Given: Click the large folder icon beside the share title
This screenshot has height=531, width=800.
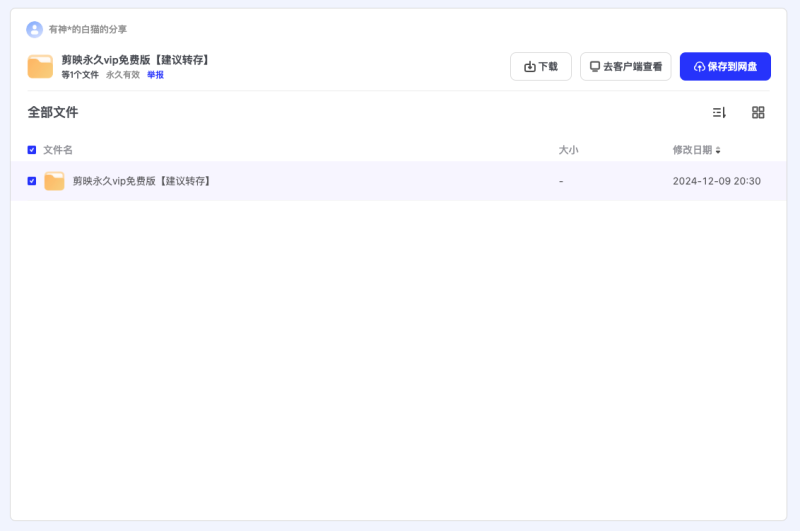Looking at the screenshot, I should coord(40,67).
